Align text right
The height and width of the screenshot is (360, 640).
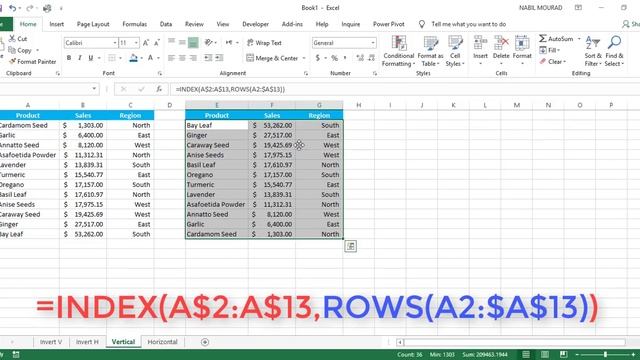coord(193,58)
